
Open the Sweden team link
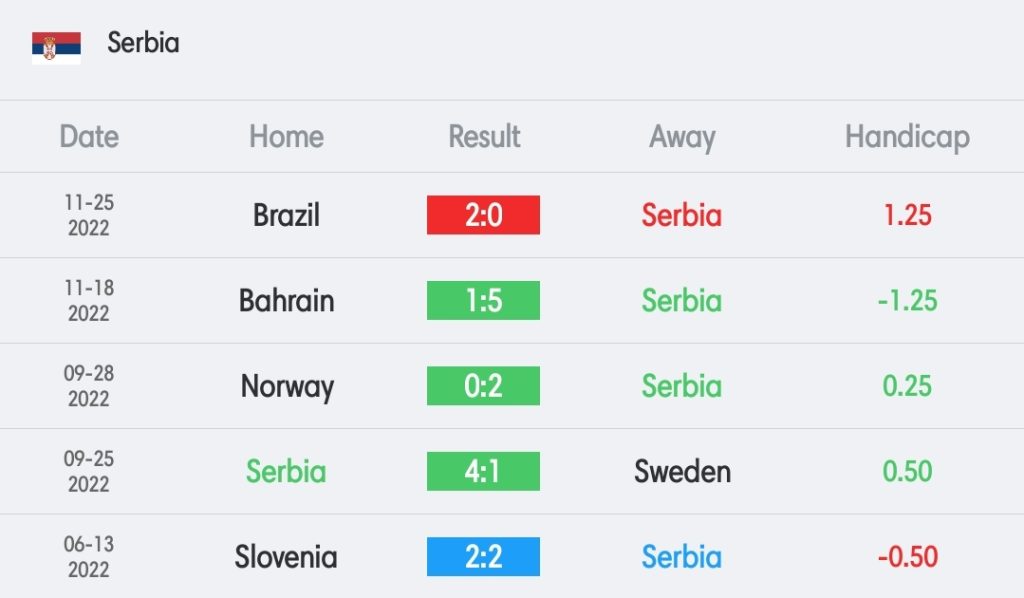coord(682,471)
